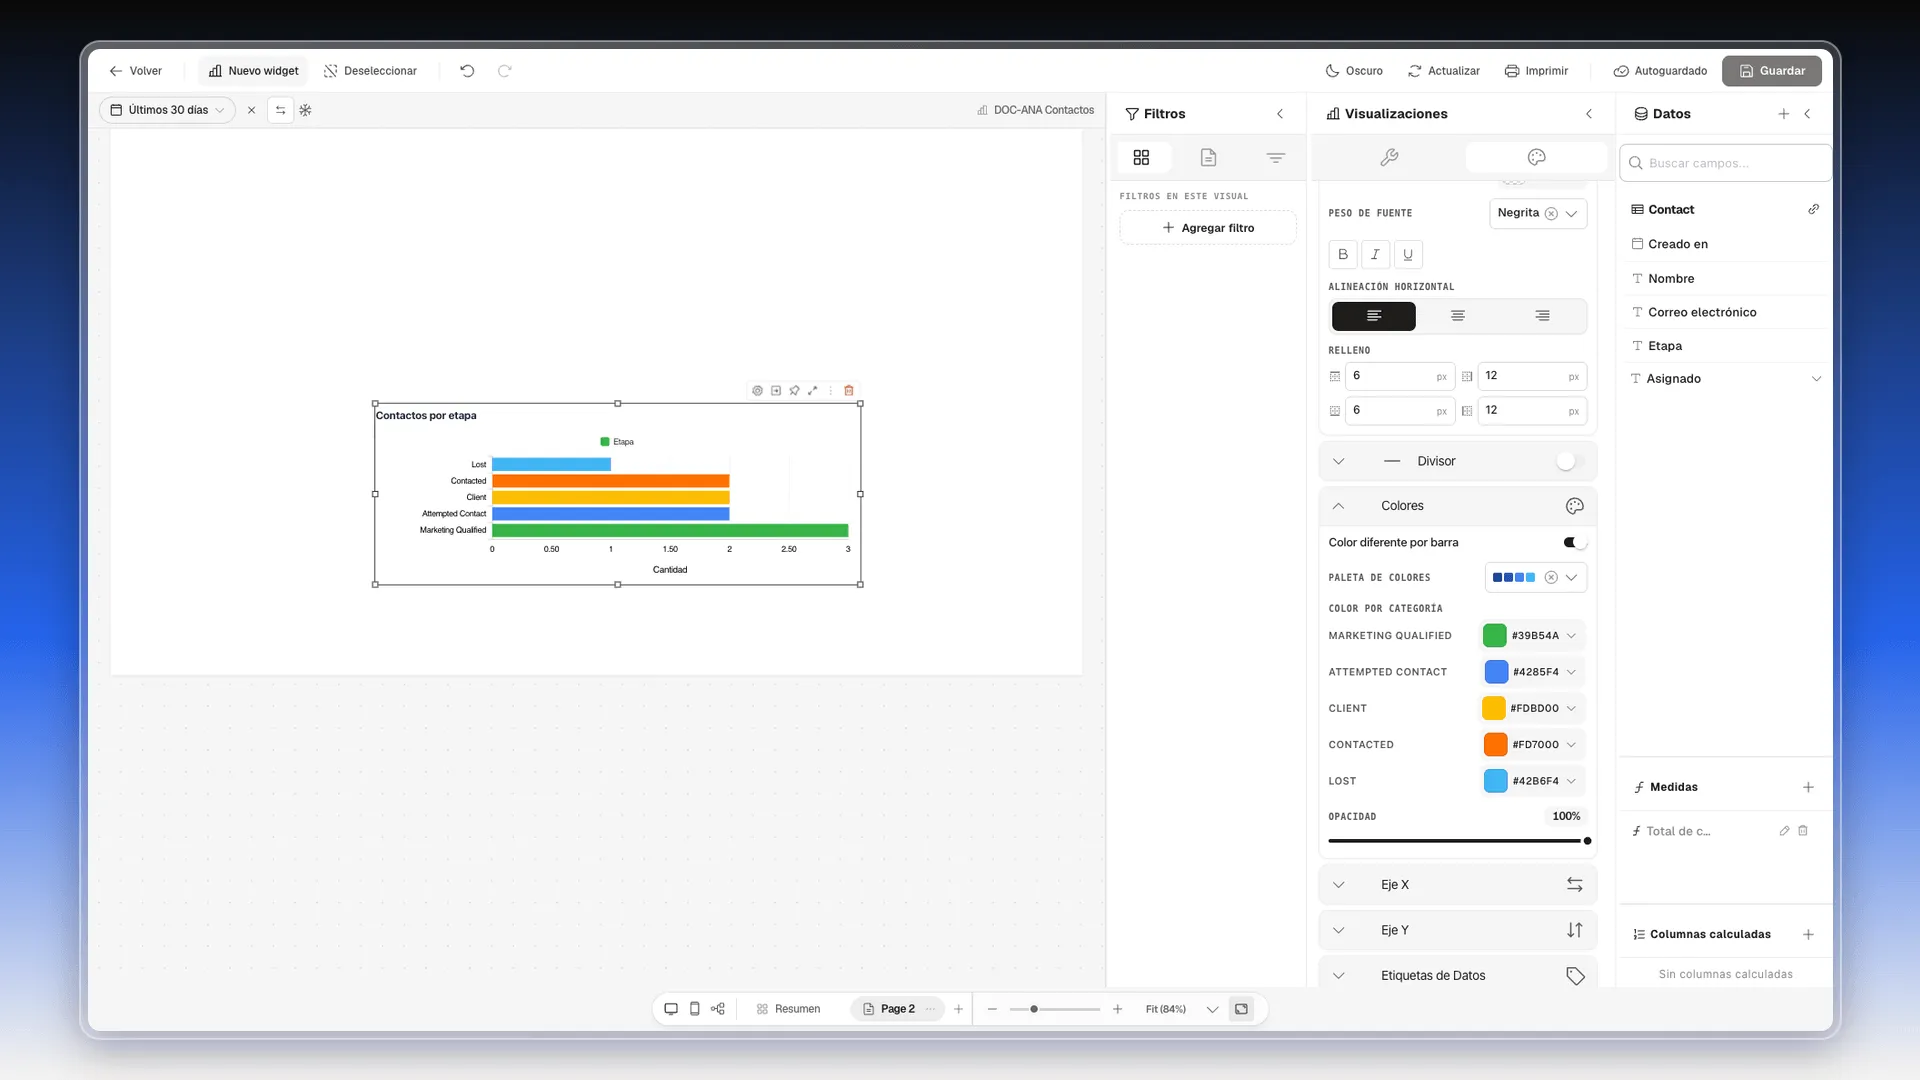Screen dimensions: 1920x1080
Task: Open the Paleta de colores dropdown
Action: [x=1536, y=578]
